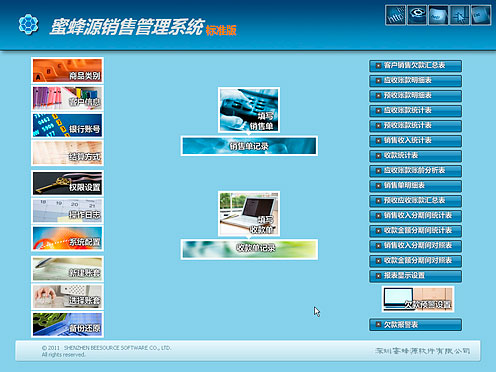Open 收款单记录 green banner
Viewport: 496px width, 372px height.
click(x=249, y=249)
